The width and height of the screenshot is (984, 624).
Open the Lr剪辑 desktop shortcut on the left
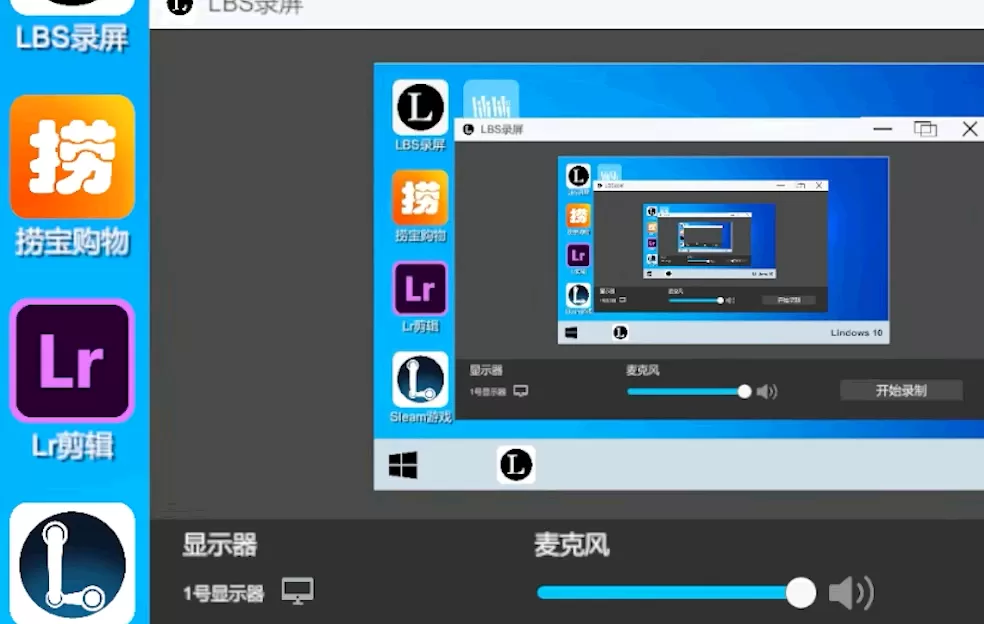[x=72, y=360]
